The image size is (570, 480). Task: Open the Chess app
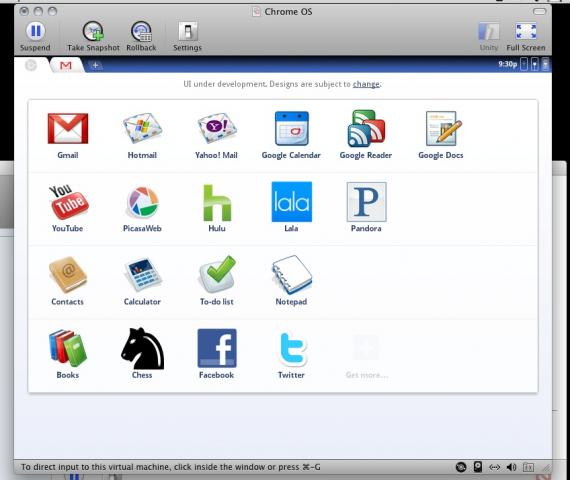(142, 348)
